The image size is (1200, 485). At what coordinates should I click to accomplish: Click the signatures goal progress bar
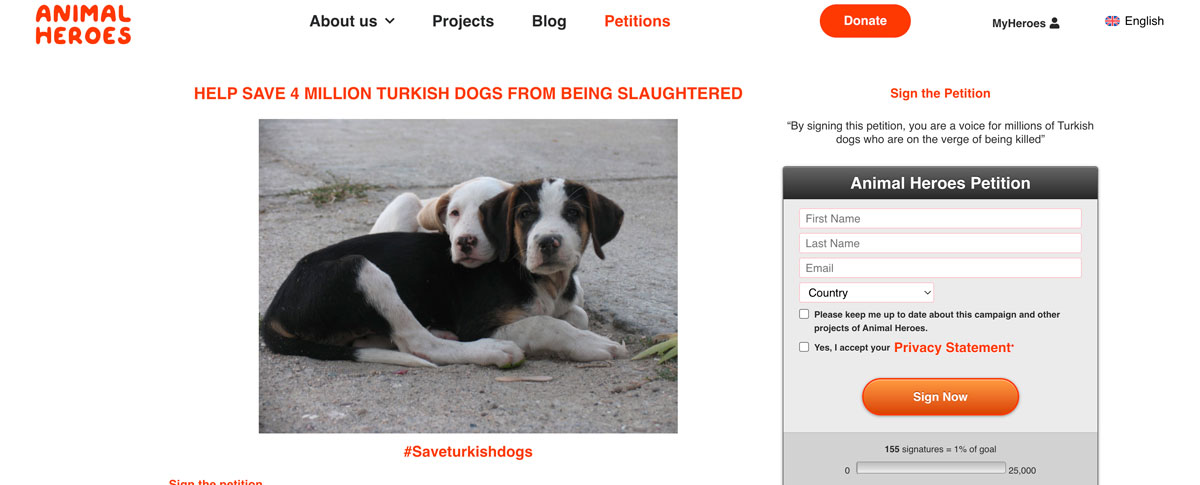pos(931,468)
